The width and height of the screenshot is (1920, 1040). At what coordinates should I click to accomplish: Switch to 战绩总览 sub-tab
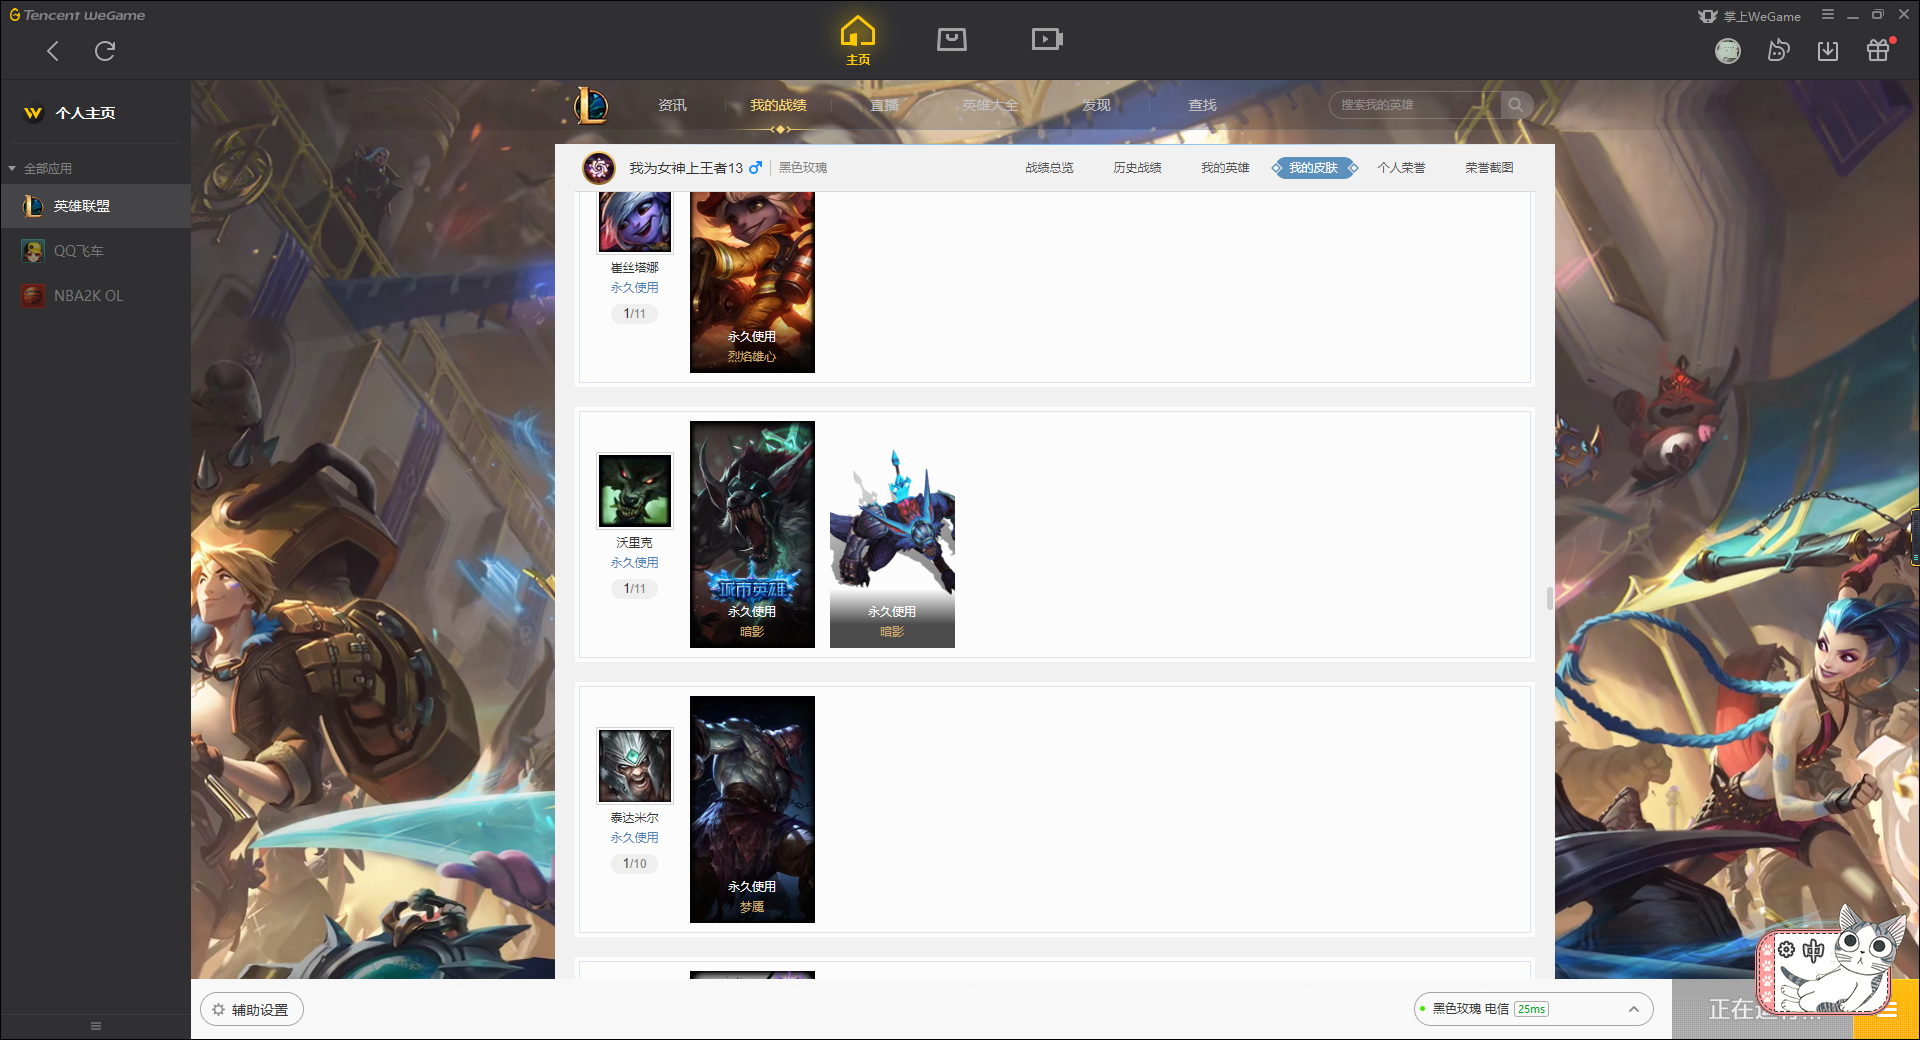[1049, 168]
